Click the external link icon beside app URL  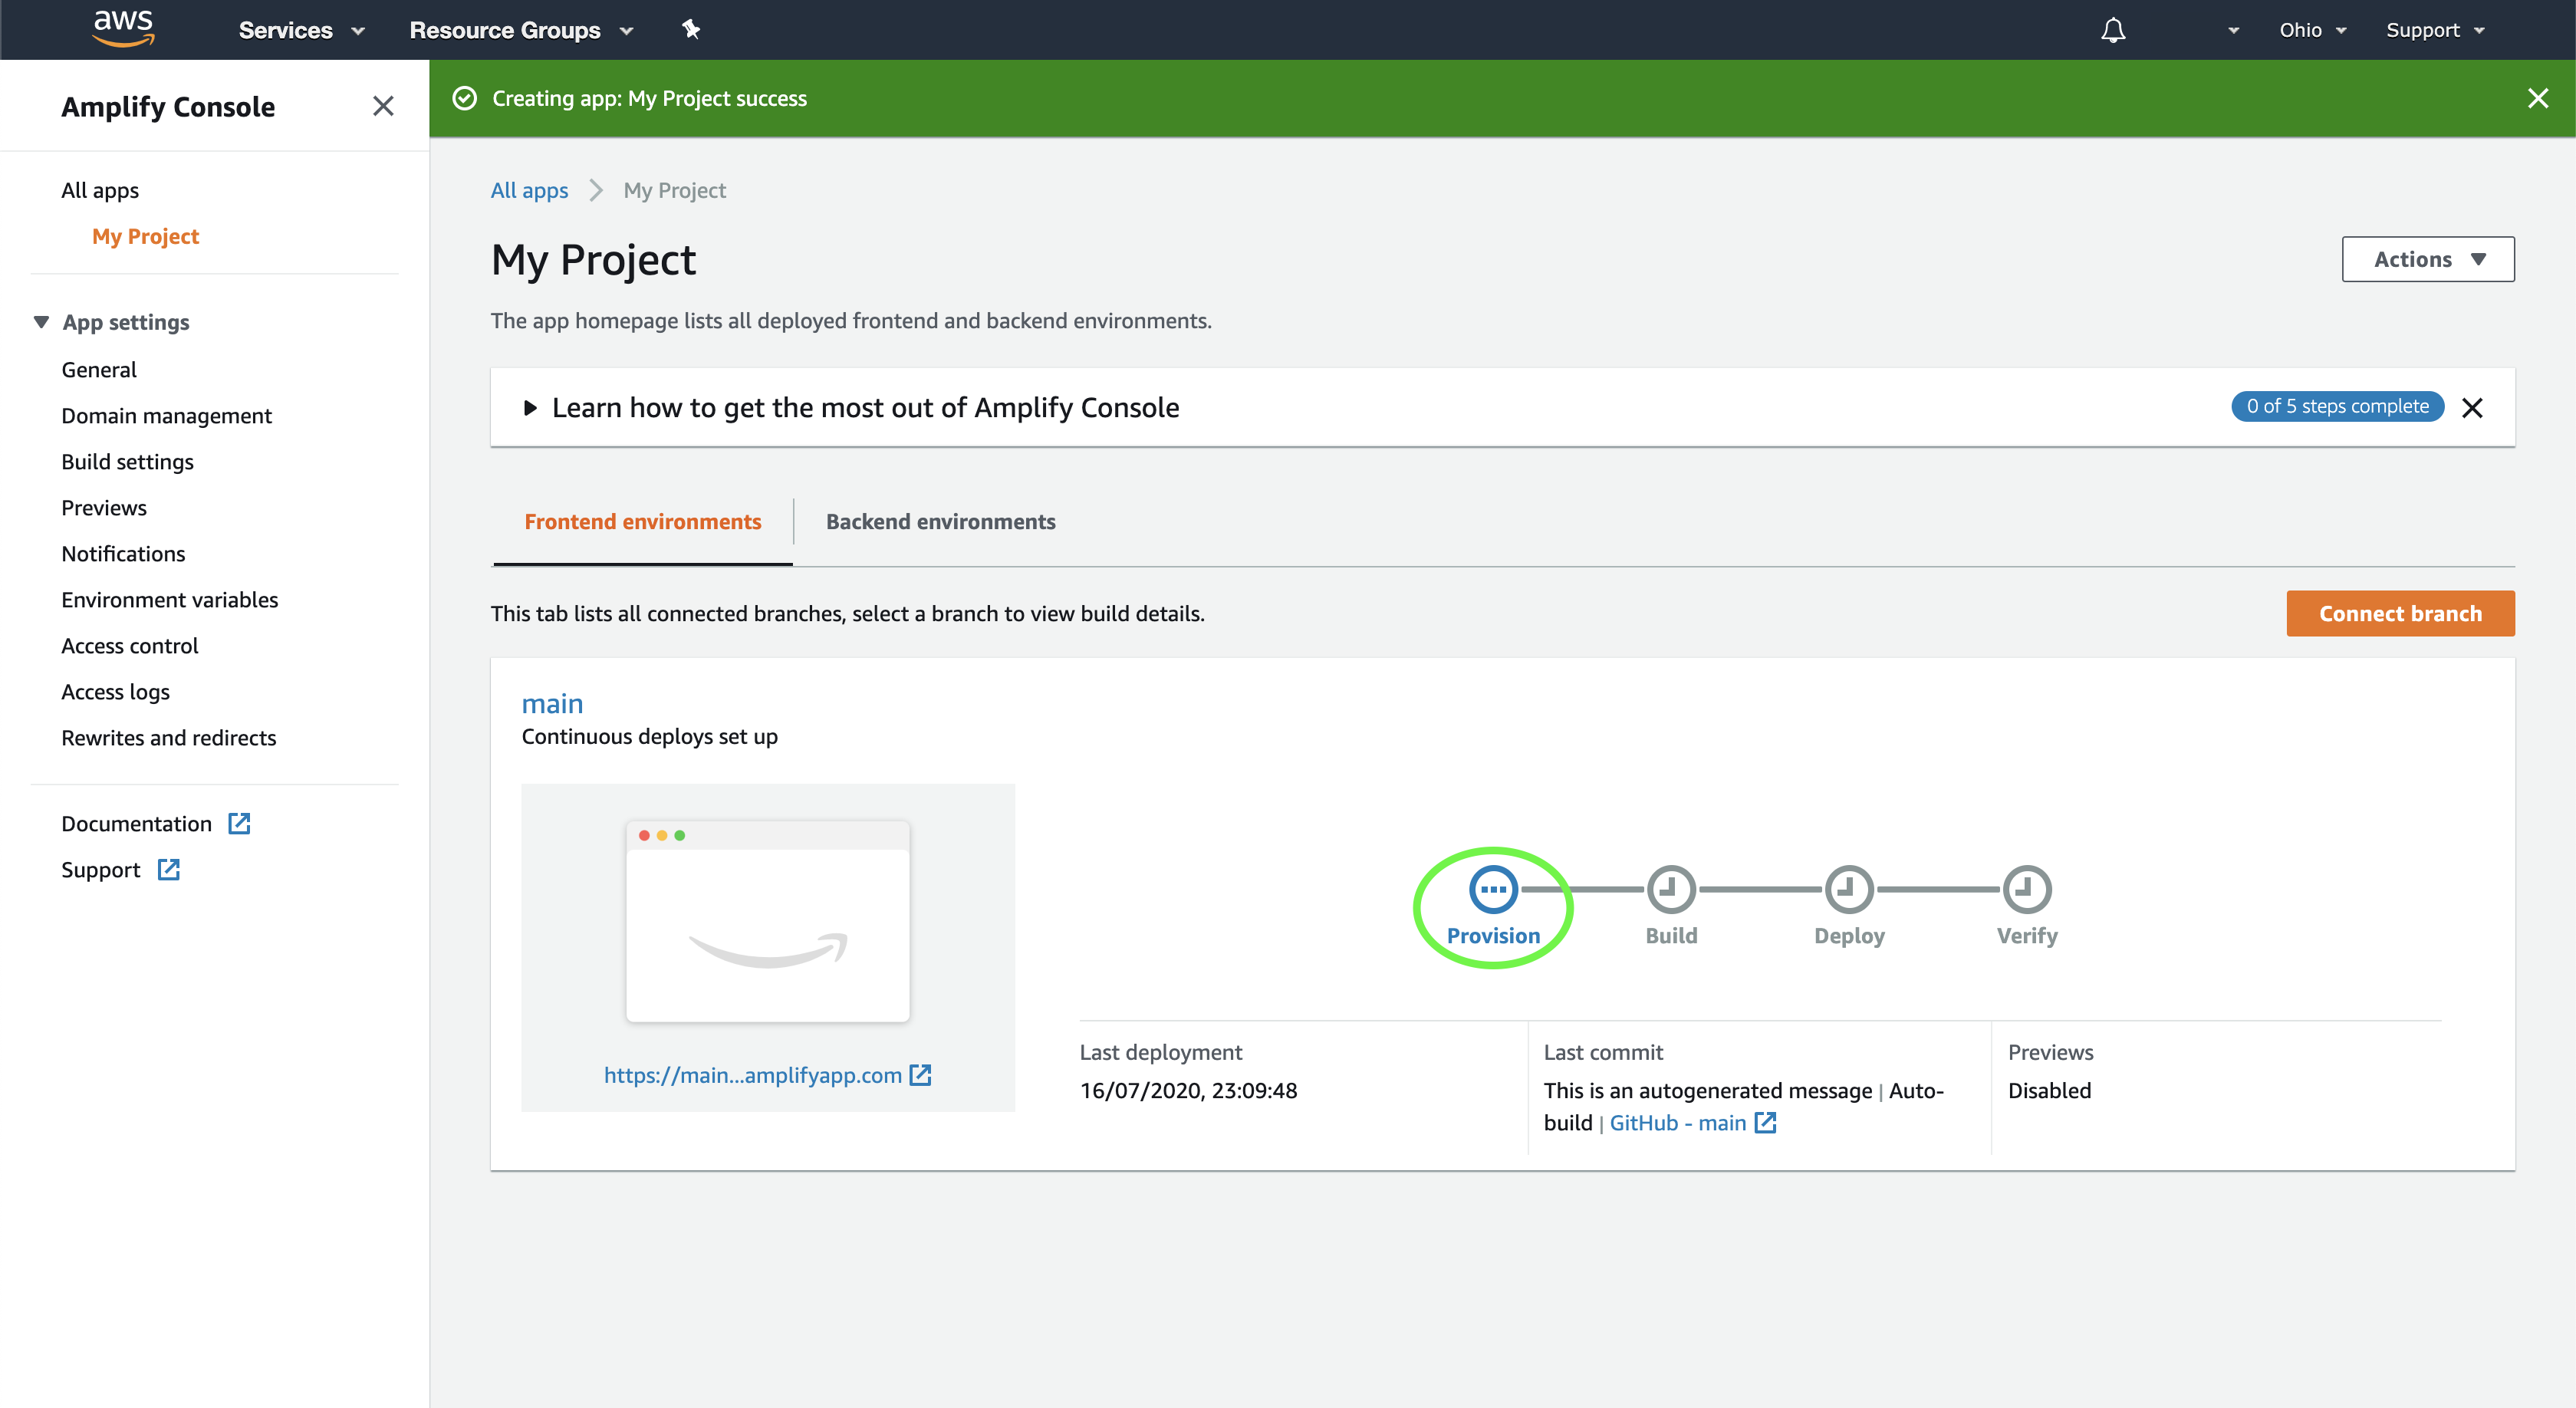click(x=920, y=1075)
